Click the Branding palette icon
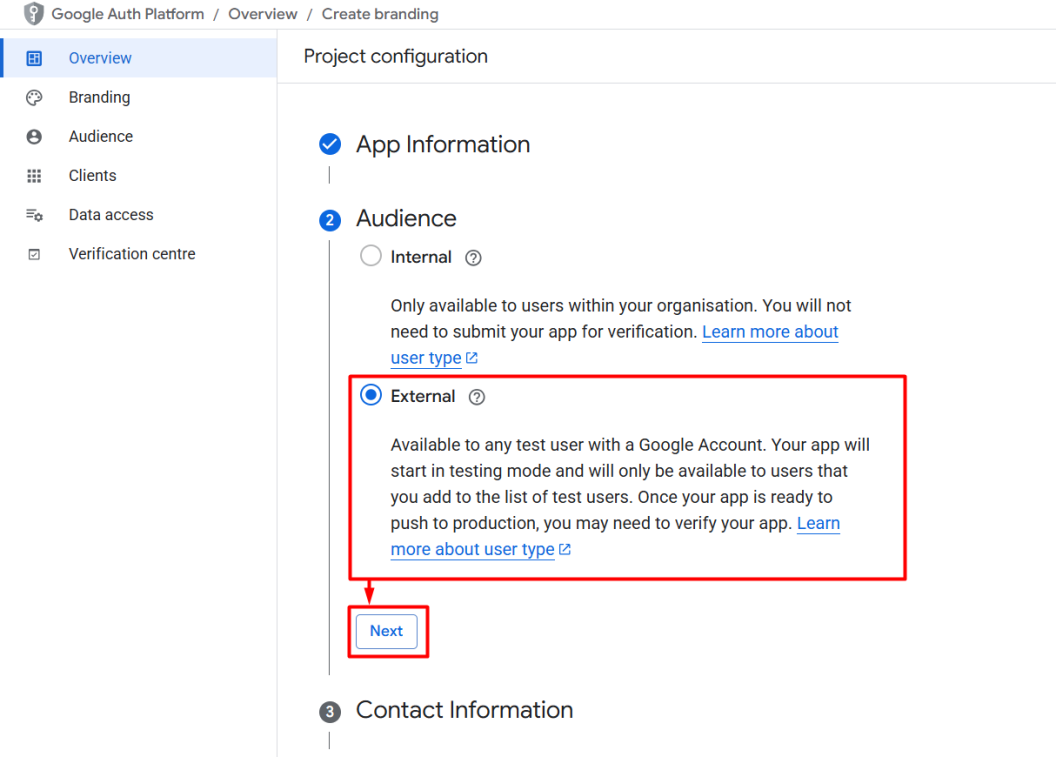Screen dimensions: 1056x757 click(34, 98)
